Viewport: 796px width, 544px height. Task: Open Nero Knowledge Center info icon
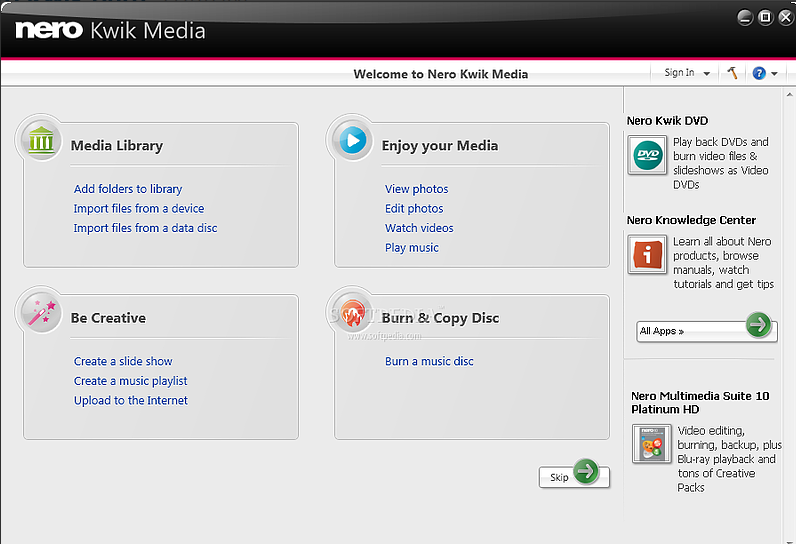tap(647, 254)
